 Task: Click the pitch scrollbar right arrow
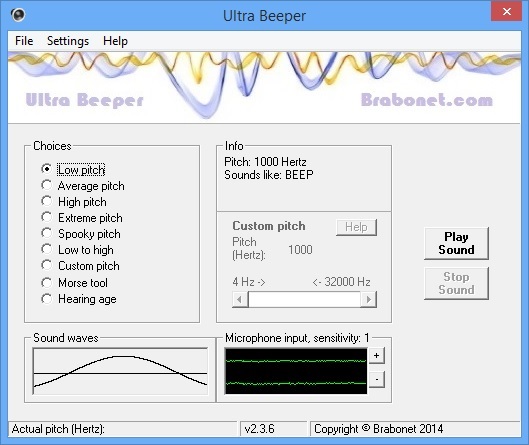click(368, 299)
